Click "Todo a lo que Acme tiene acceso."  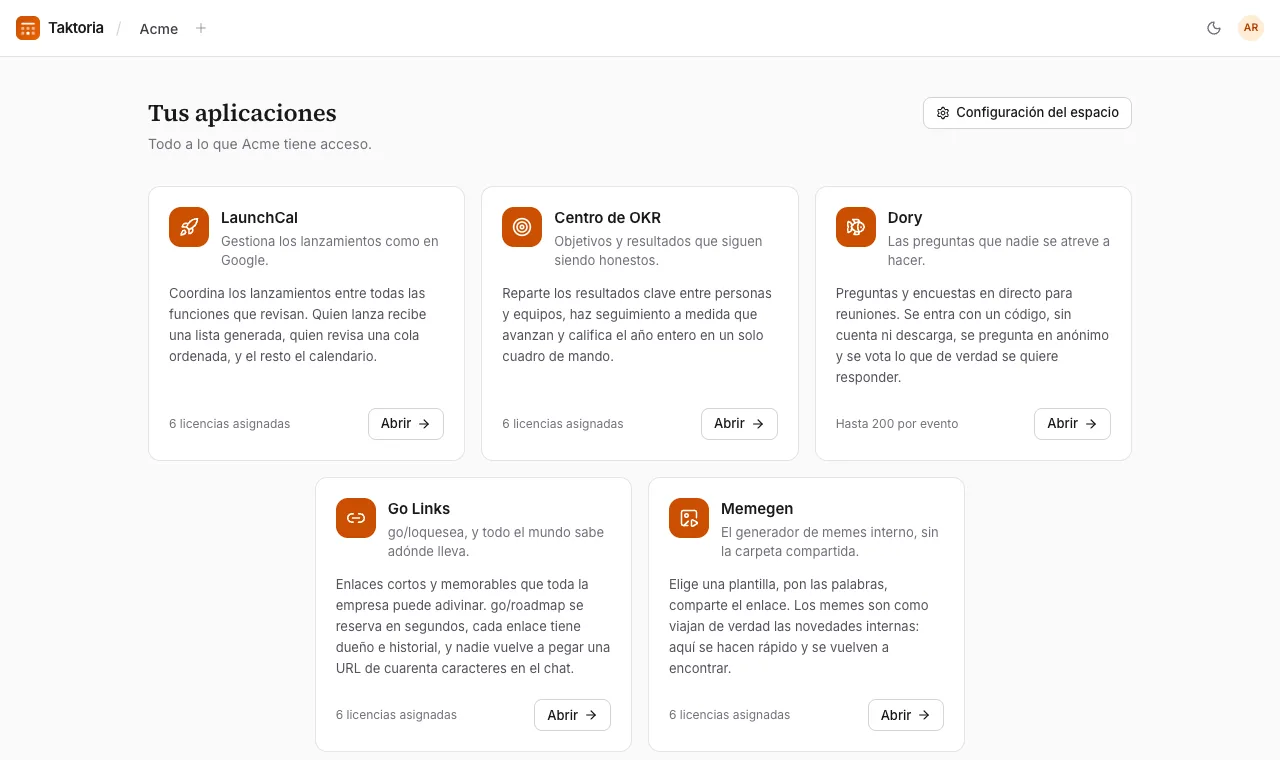(260, 144)
